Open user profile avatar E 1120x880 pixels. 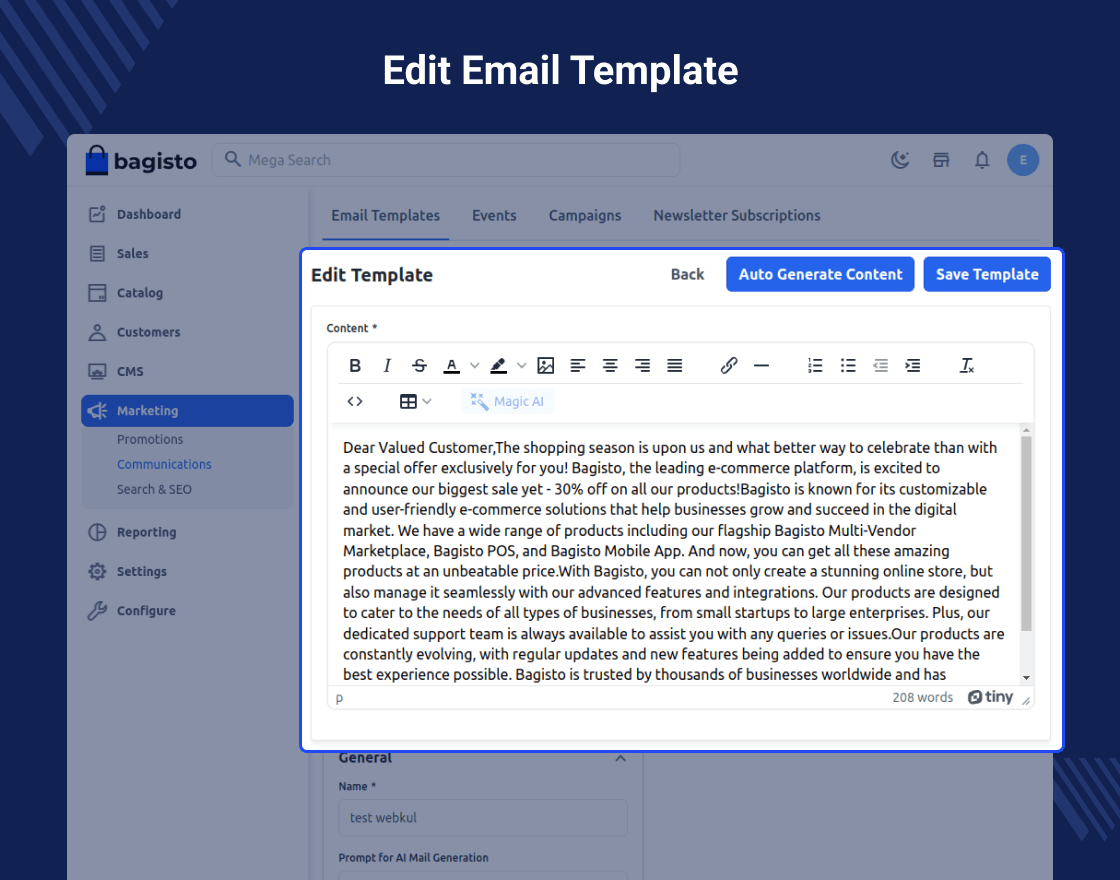[x=1023, y=160]
